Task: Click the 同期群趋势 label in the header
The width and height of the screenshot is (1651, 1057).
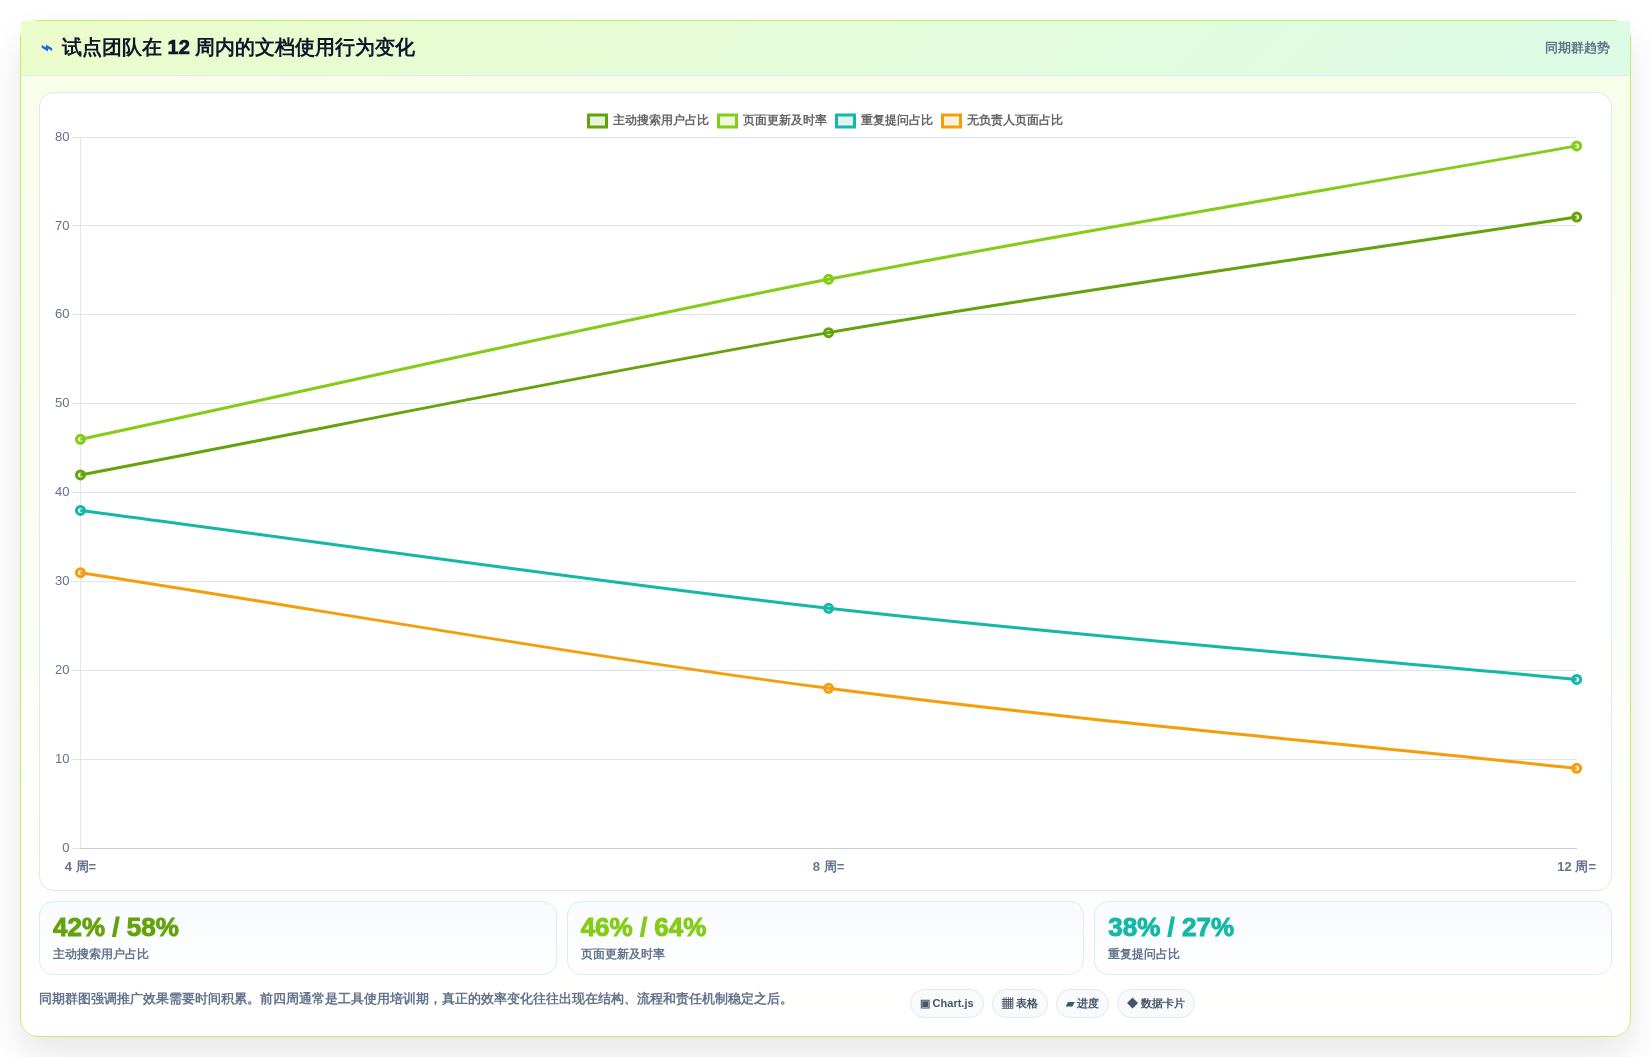Action: point(1577,48)
